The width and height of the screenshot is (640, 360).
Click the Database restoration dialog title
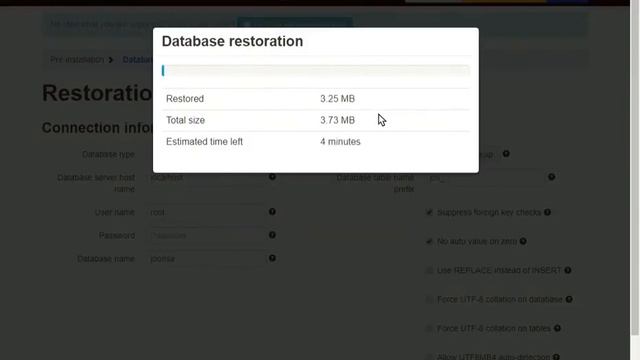coord(232,41)
